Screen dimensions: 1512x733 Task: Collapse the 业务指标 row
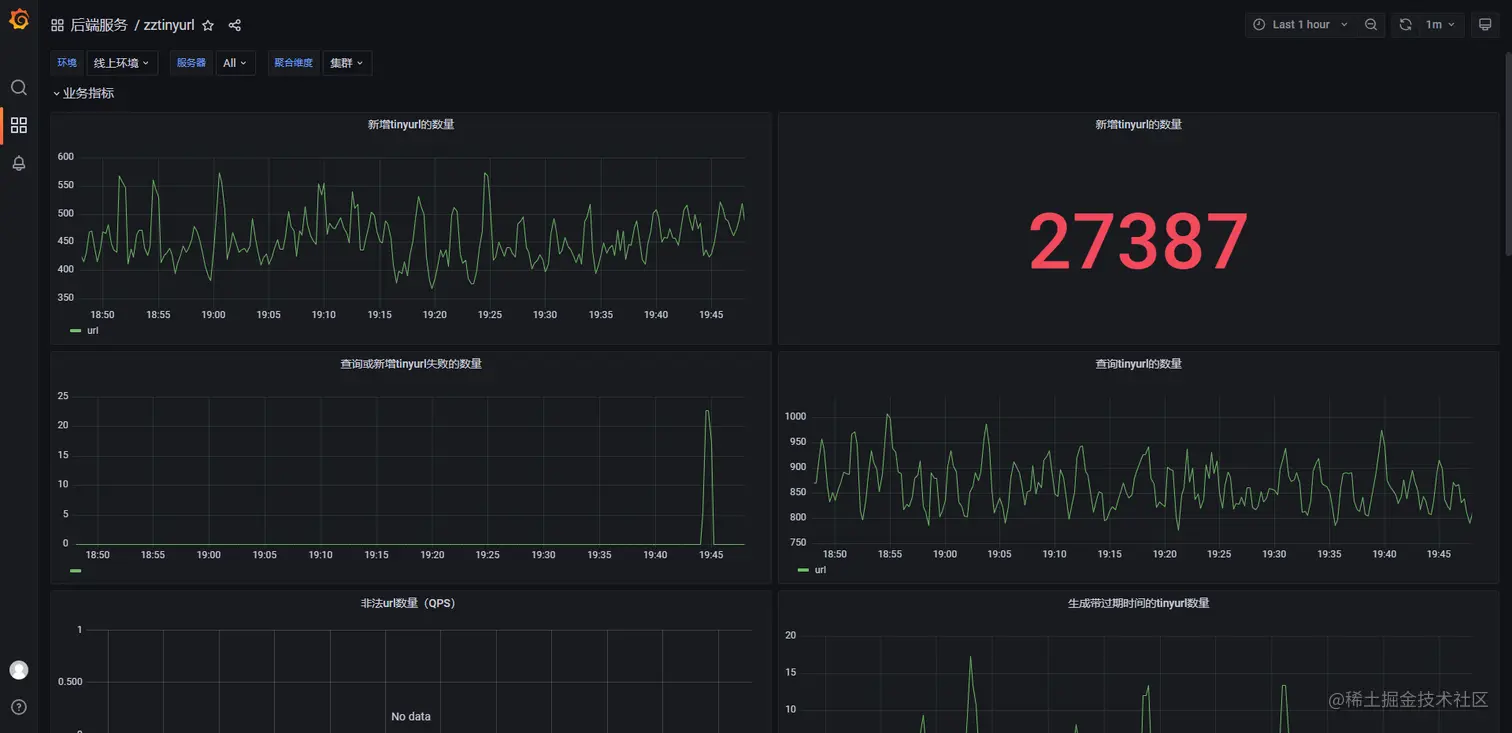coord(84,93)
